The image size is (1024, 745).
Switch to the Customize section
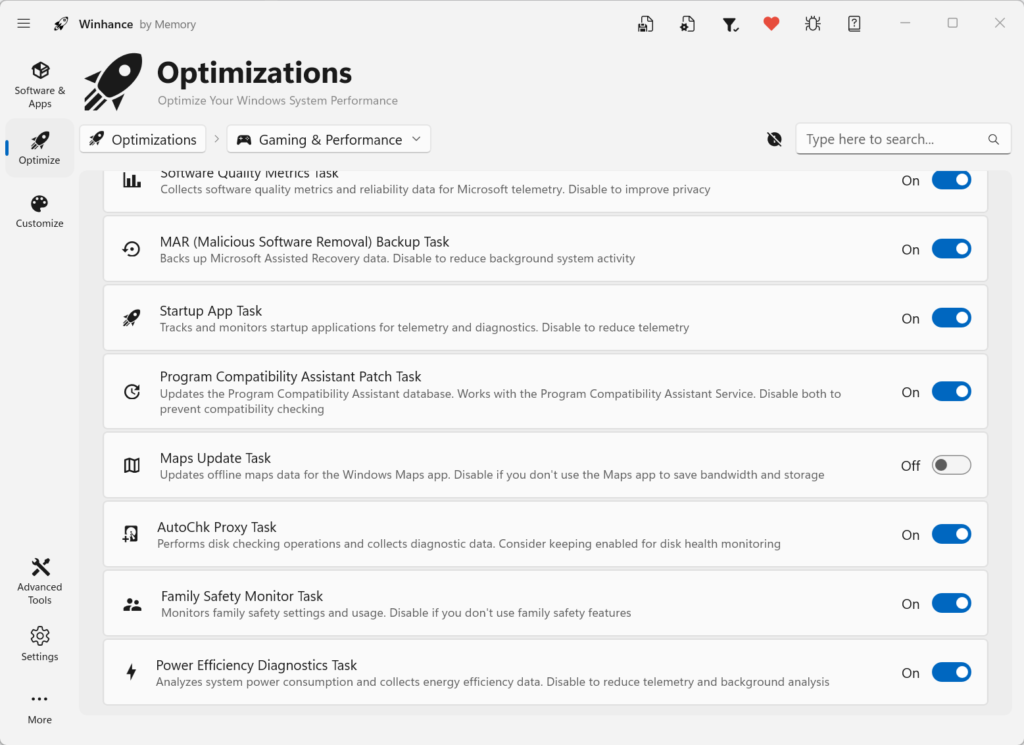(x=40, y=210)
